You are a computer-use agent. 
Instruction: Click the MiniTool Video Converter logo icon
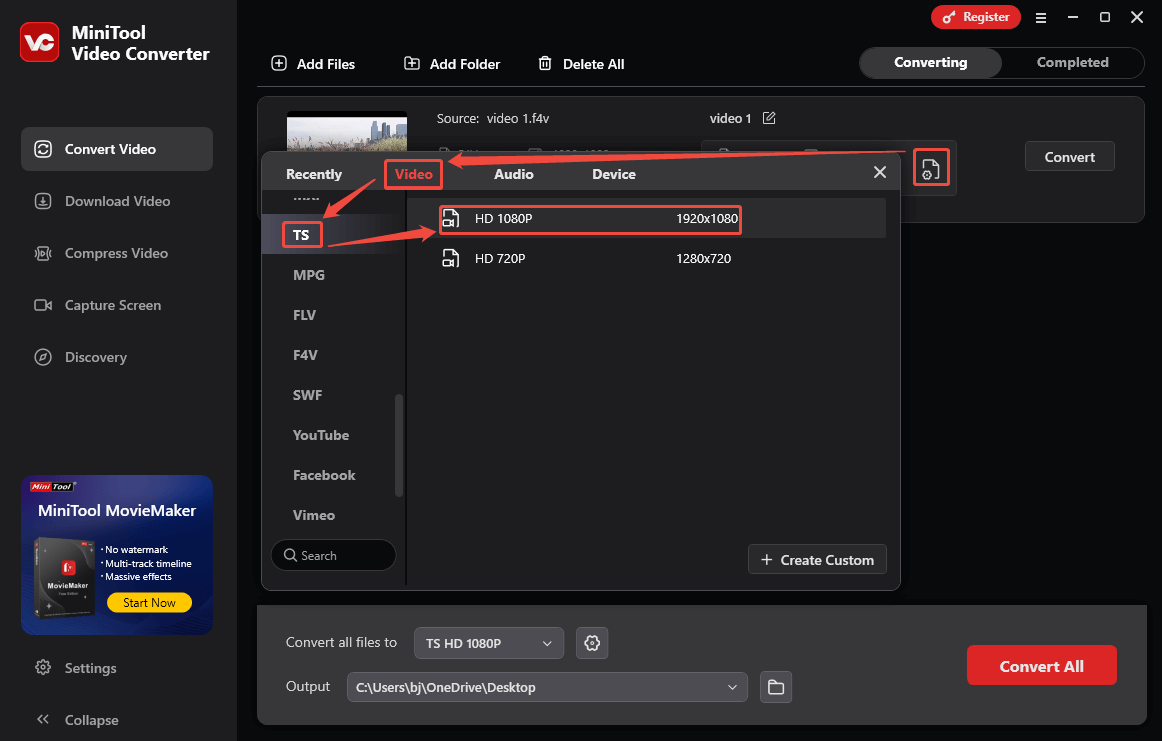coord(39,42)
